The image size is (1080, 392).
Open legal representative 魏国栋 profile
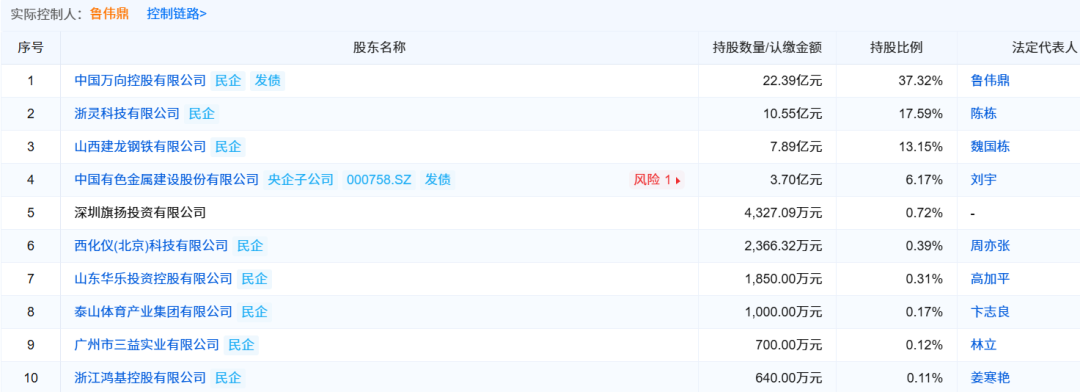click(x=990, y=147)
